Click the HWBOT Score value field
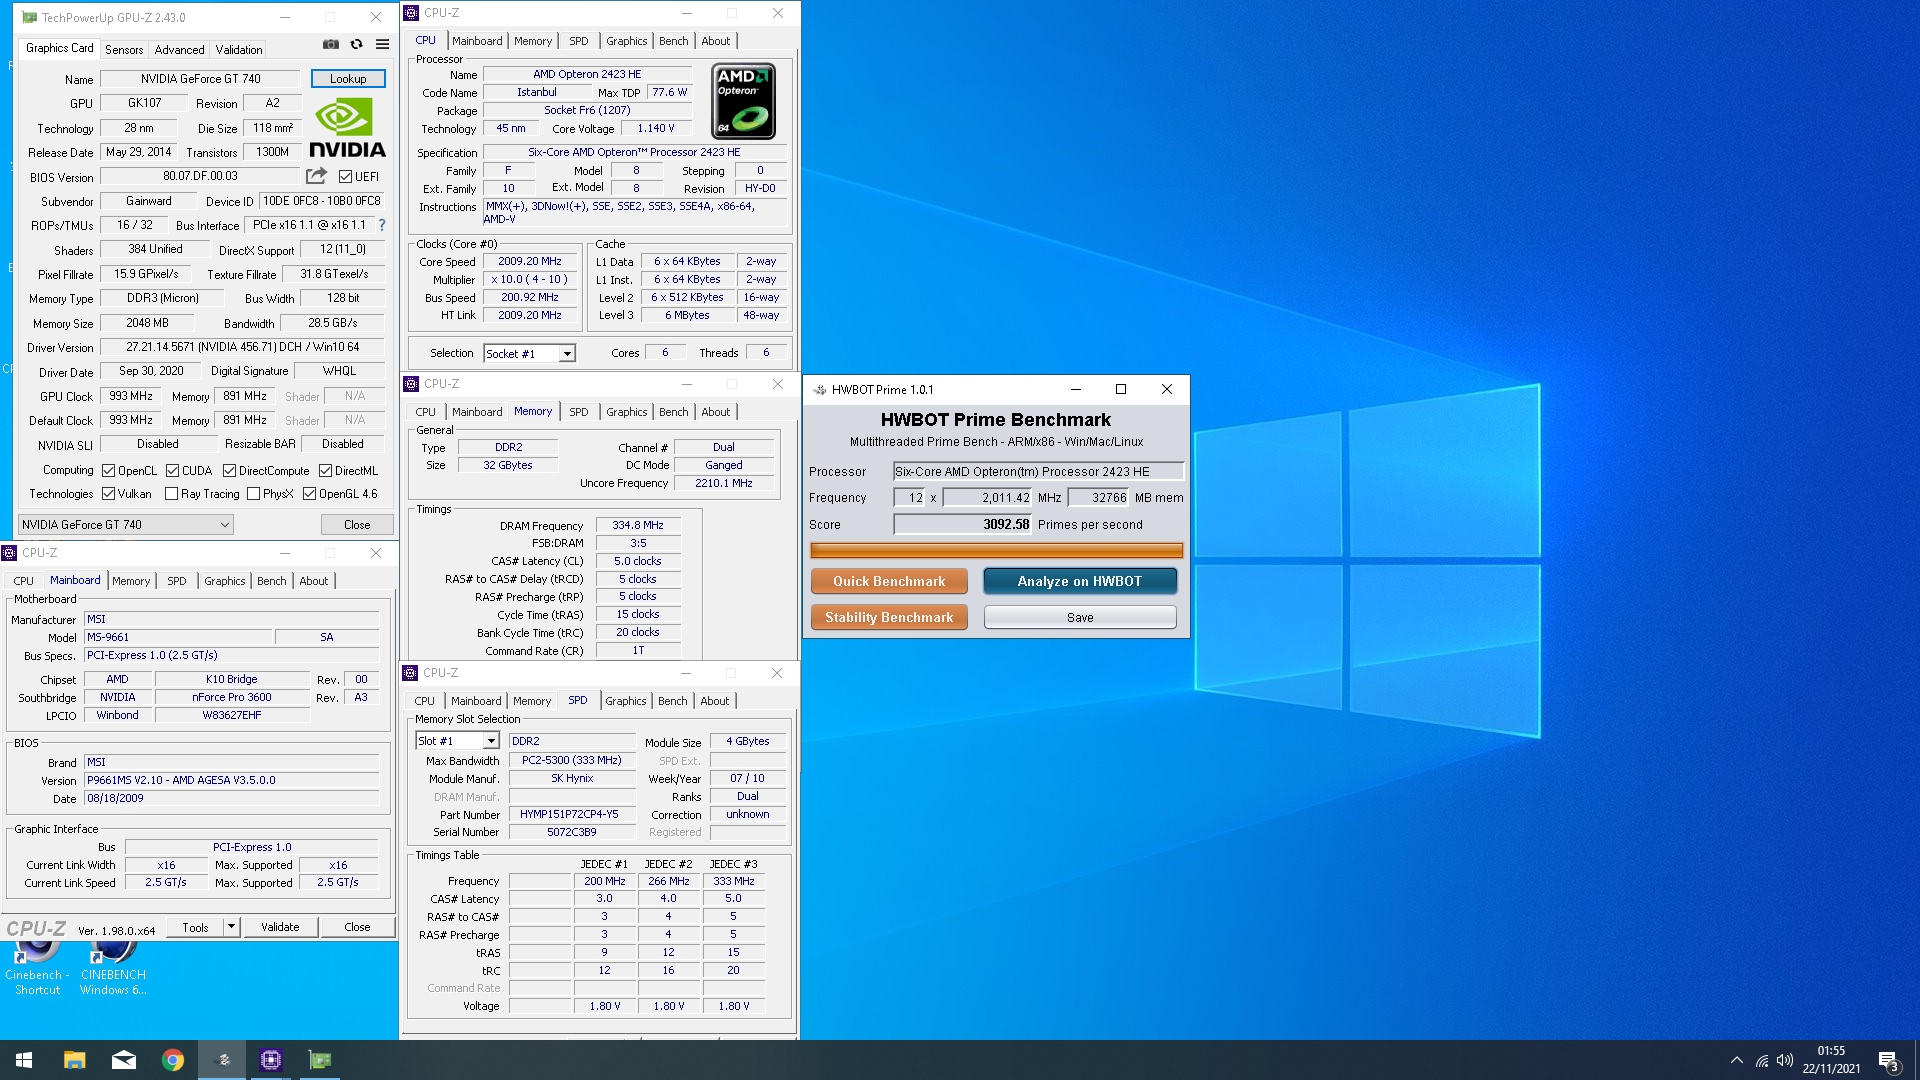1920x1080 pixels. tap(962, 524)
